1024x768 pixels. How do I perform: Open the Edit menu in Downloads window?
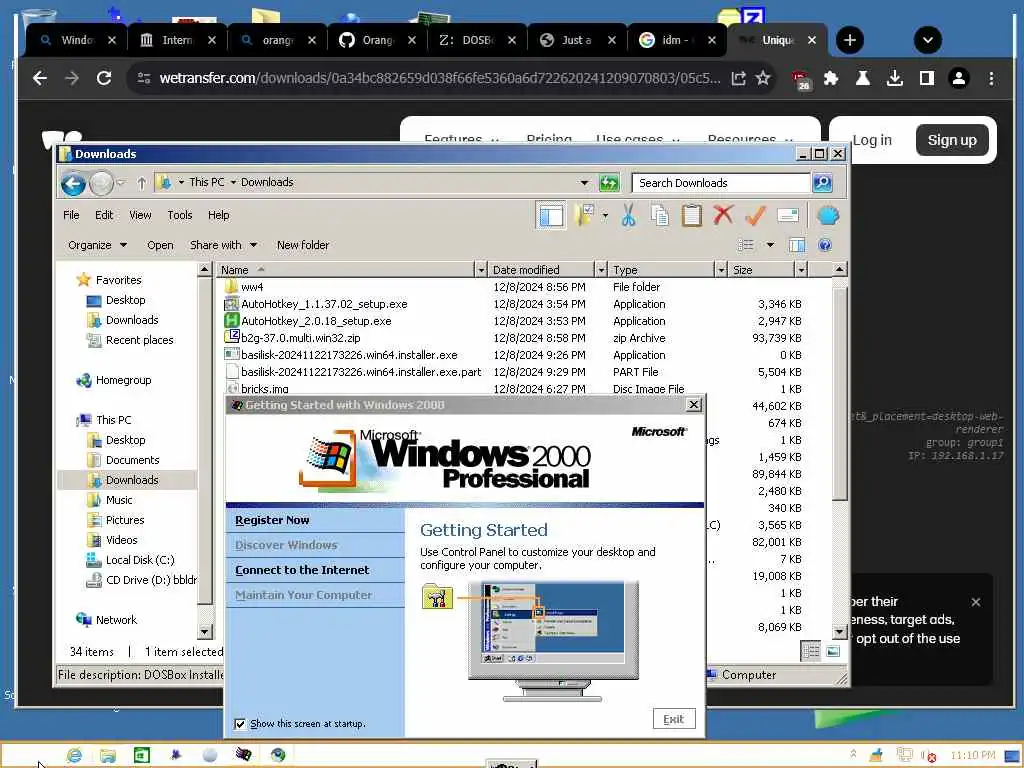point(104,215)
